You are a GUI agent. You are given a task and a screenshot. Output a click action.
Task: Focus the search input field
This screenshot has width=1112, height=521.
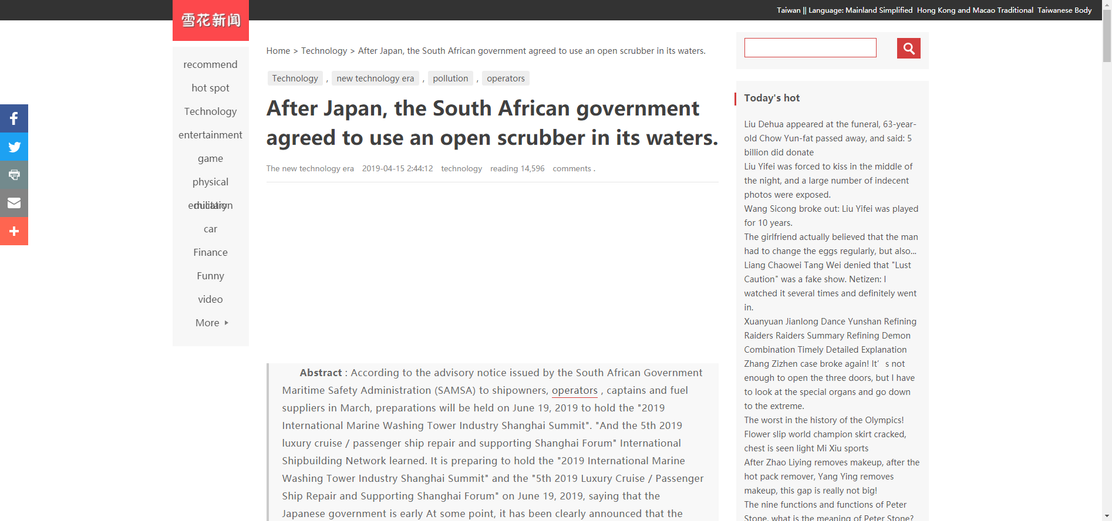[x=810, y=48]
